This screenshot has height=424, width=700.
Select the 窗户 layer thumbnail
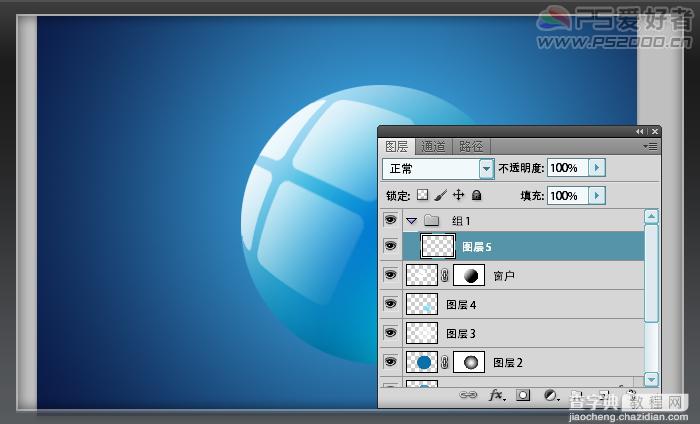click(x=422, y=275)
